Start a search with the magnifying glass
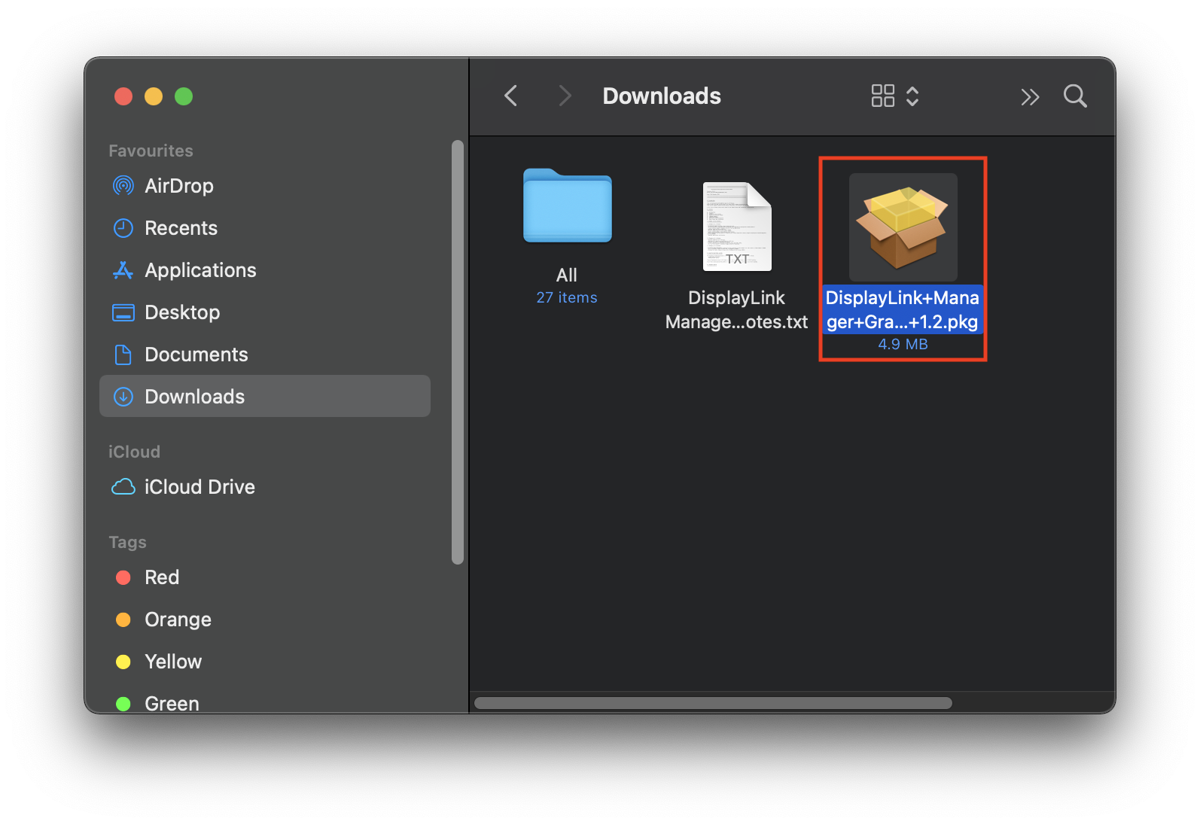The image size is (1200, 825). (x=1074, y=95)
